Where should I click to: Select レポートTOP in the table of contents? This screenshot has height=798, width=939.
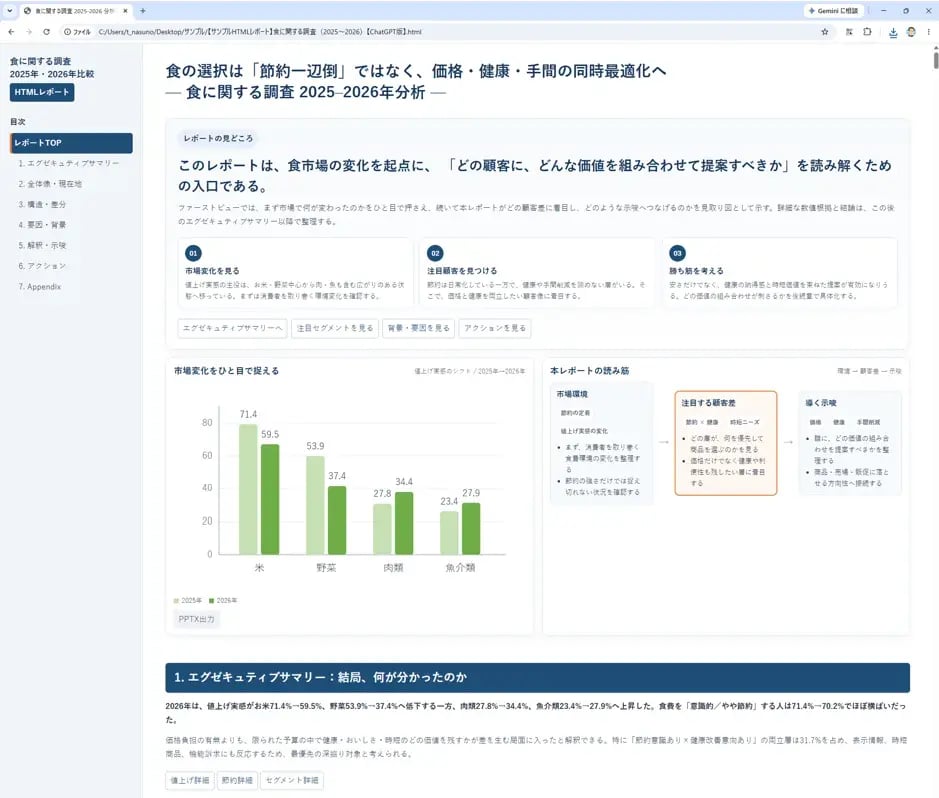tap(71, 143)
